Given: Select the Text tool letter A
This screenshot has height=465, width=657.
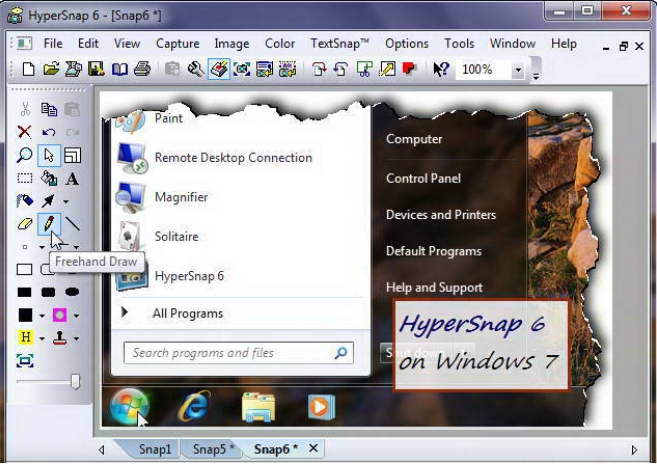Looking at the screenshot, I should coord(72,179).
